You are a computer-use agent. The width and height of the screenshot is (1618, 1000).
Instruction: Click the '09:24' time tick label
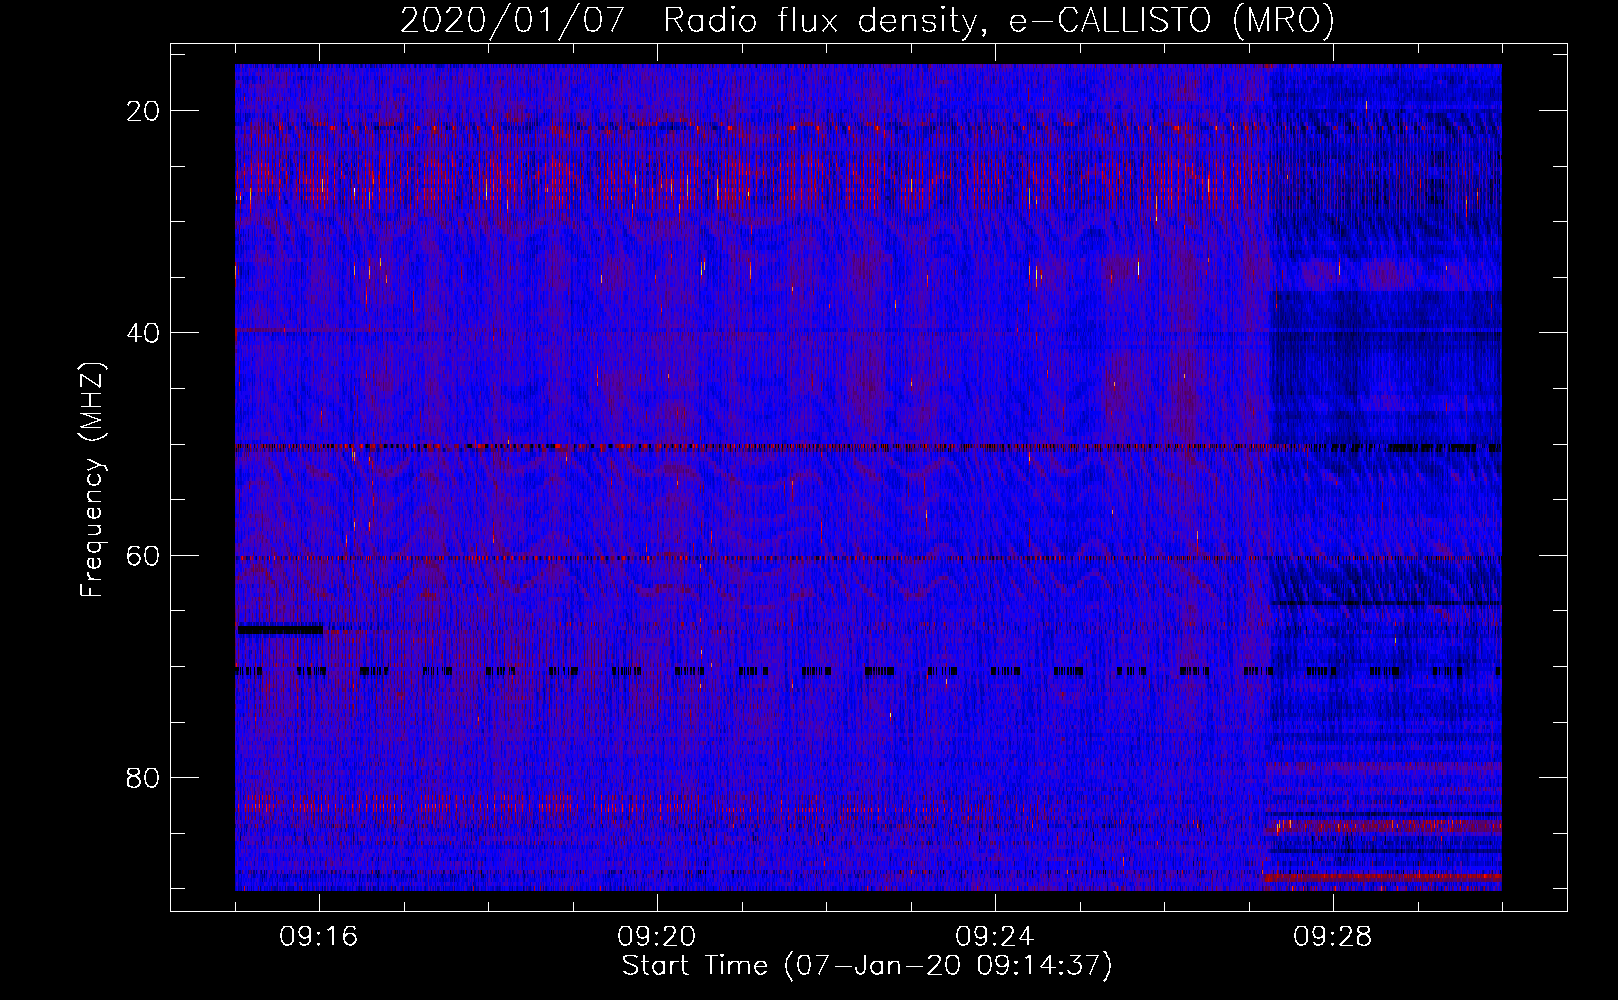[995, 937]
